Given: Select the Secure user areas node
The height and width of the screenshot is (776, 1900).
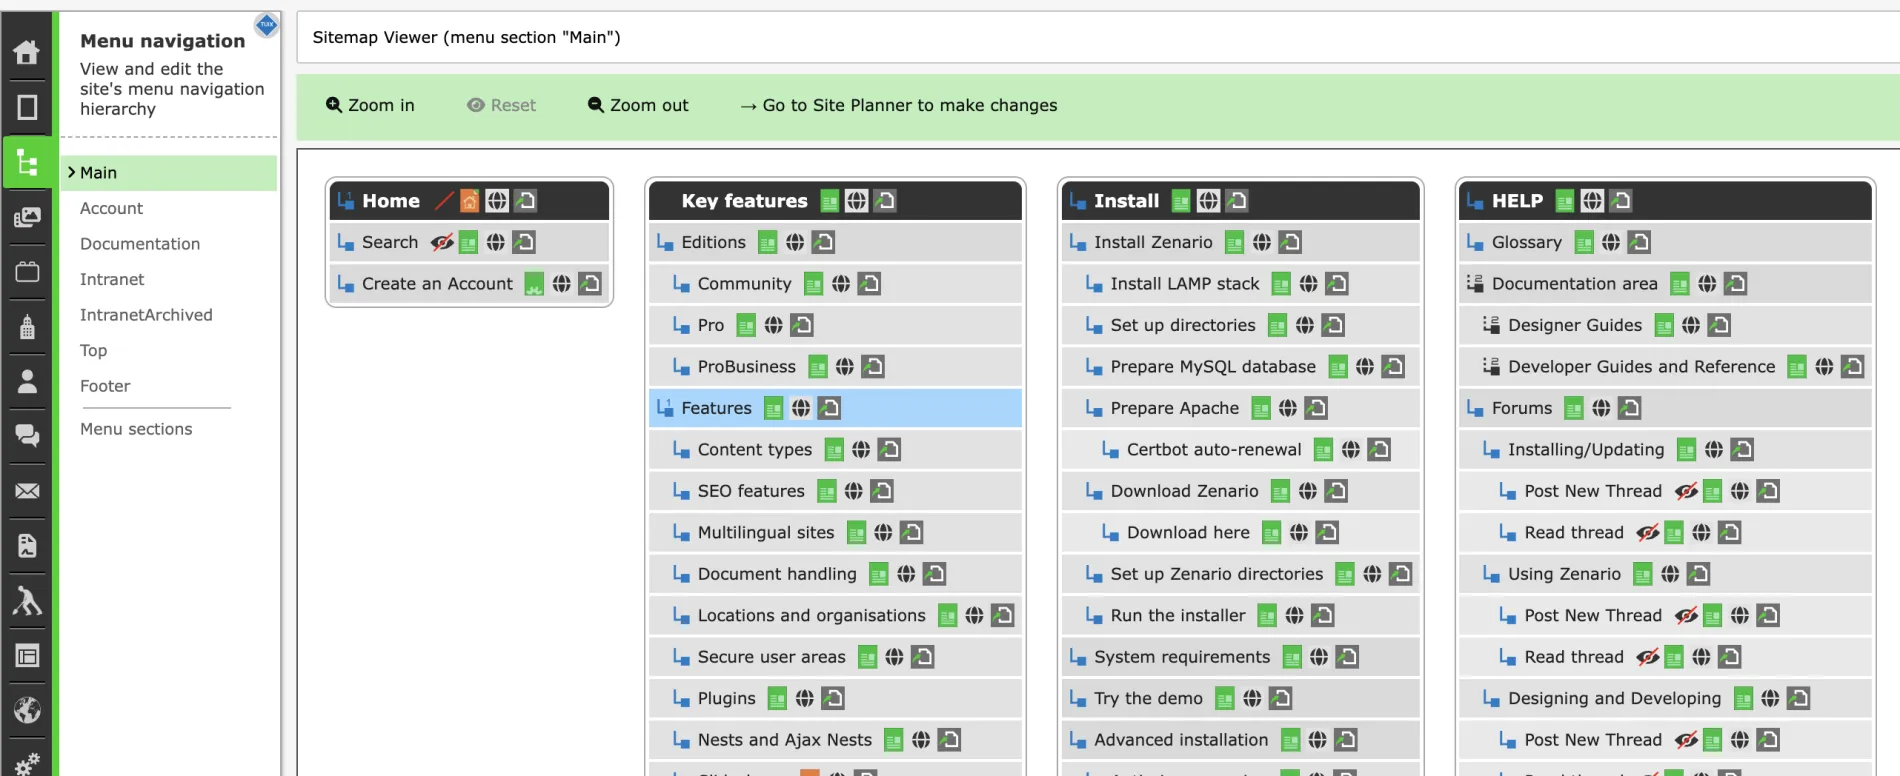Looking at the screenshot, I should click(x=771, y=657).
